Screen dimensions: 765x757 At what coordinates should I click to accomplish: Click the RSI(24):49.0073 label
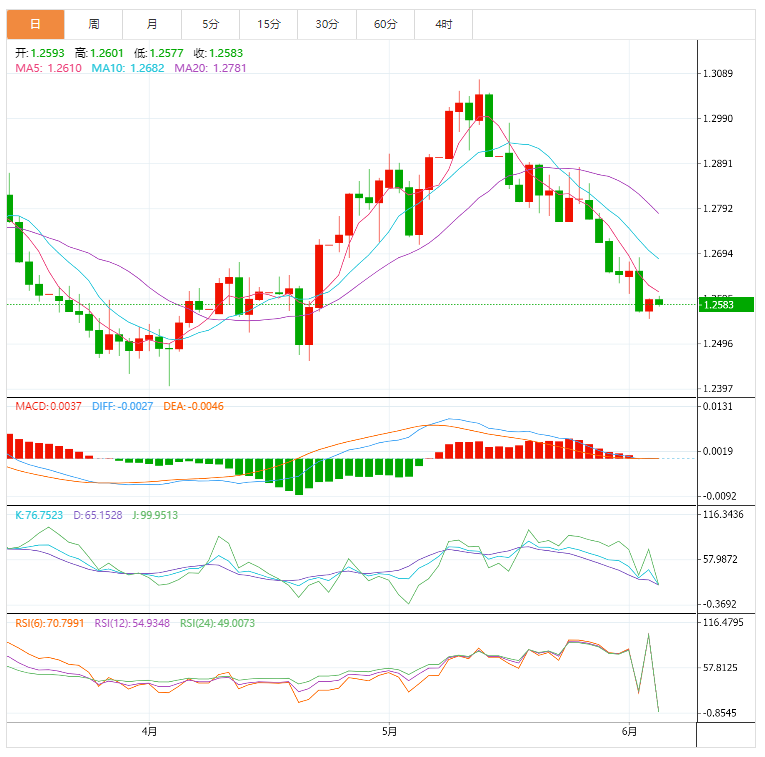point(218,623)
